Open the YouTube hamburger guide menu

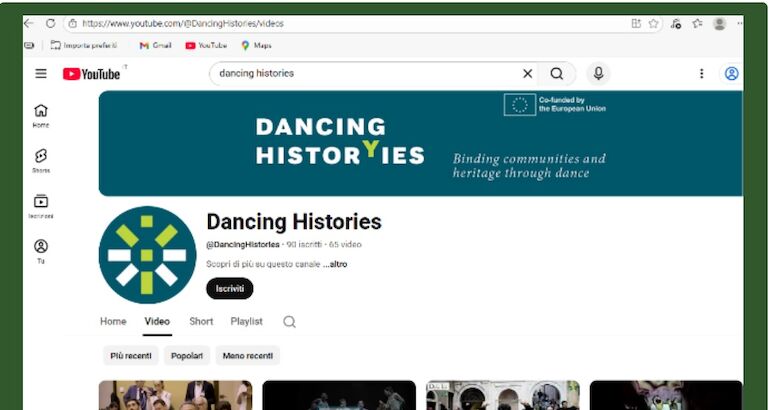(41, 73)
